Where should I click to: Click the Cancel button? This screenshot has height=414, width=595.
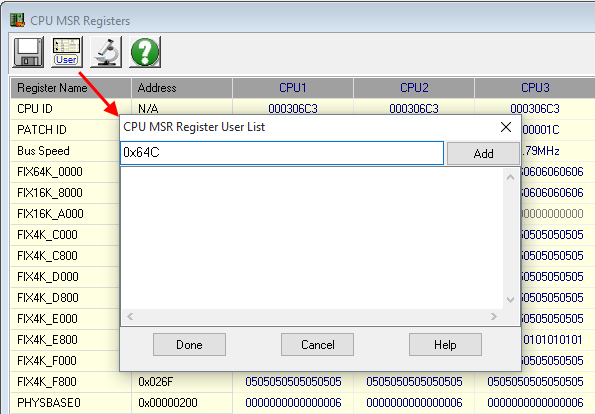[x=317, y=345]
